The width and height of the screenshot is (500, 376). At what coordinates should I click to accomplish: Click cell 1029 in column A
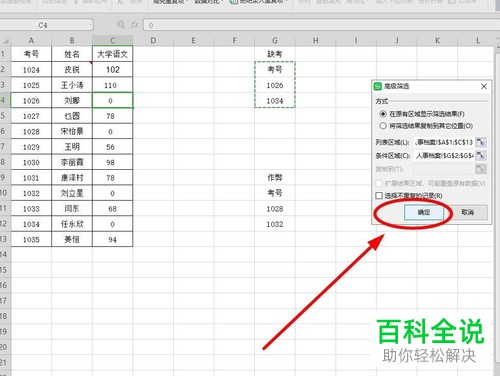(x=31, y=147)
